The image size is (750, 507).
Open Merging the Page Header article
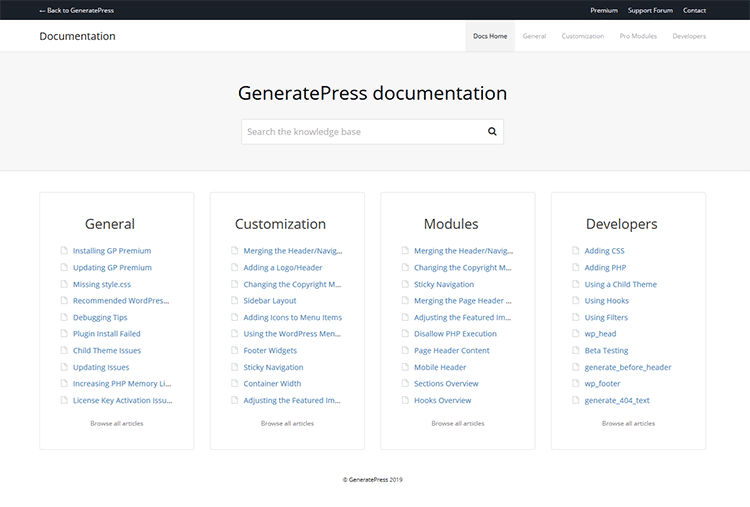463,300
